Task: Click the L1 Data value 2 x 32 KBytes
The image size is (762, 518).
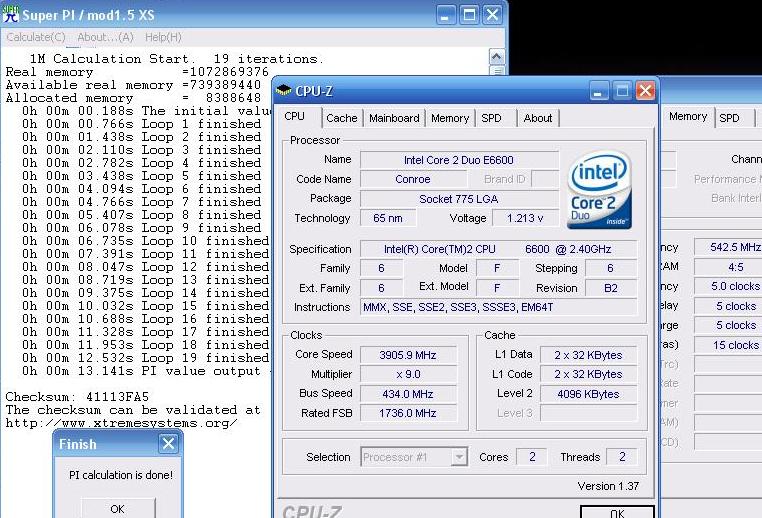Action: pyautogui.click(x=588, y=355)
